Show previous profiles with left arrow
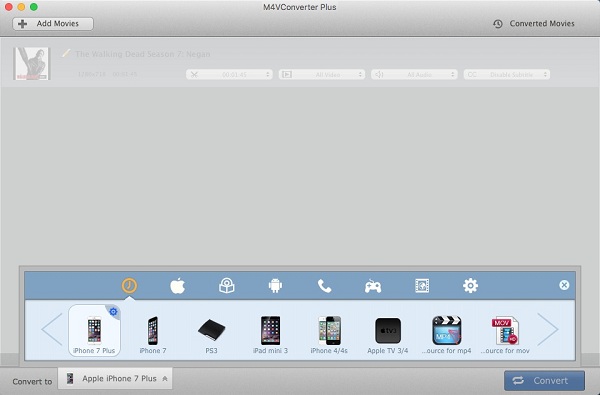Viewport: 600px width, 395px height. [x=52, y=329]
